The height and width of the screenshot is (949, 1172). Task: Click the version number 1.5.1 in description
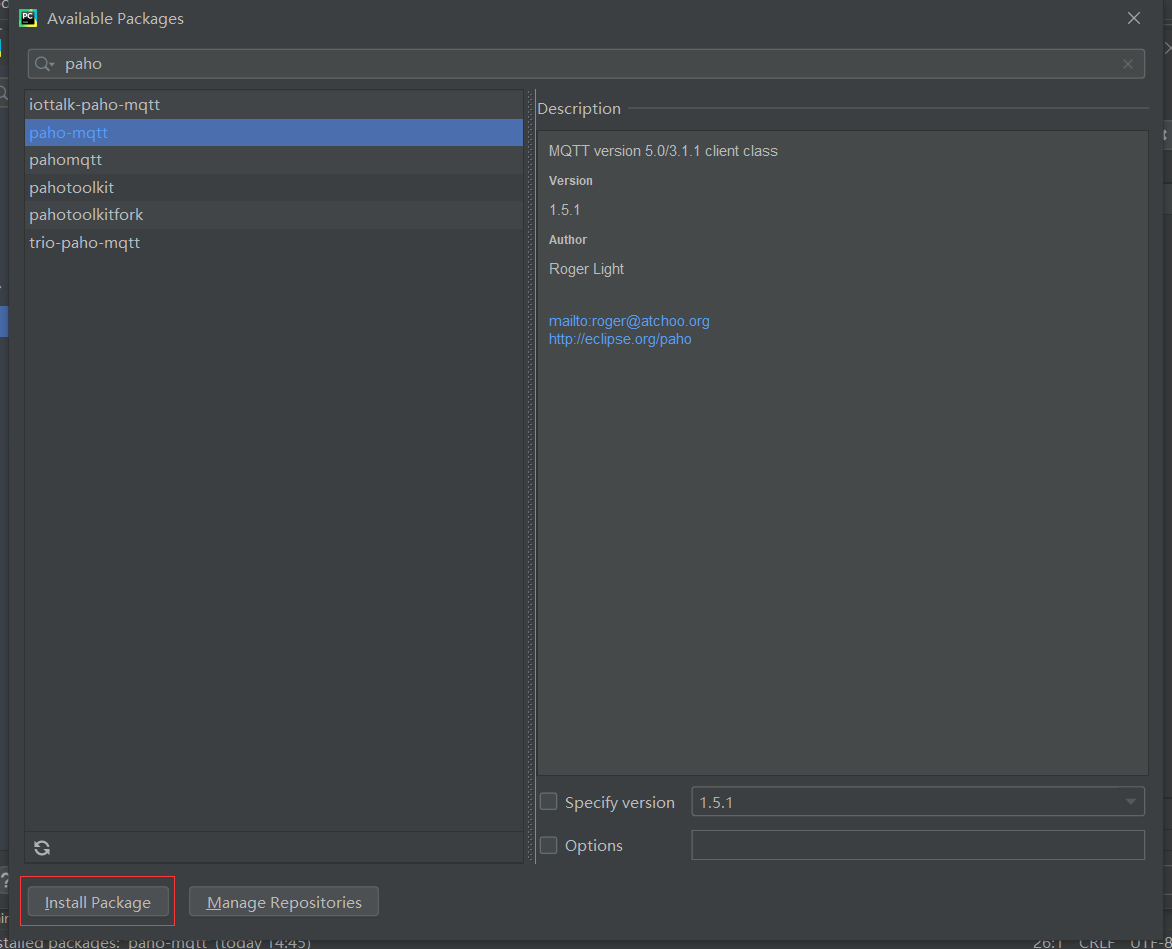coord(565,210)
